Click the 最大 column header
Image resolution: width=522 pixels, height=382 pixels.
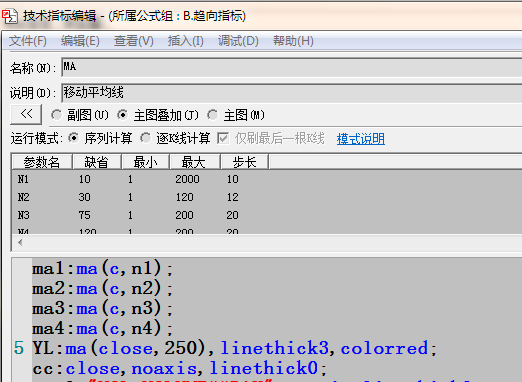click(x=195, y=162)
